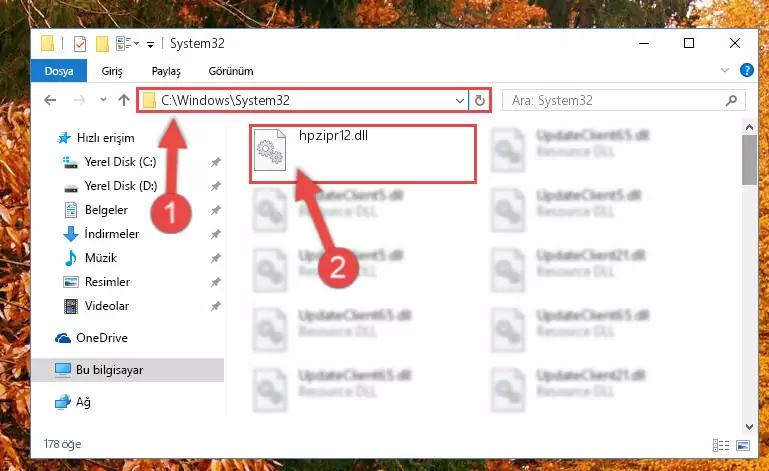Click the hpzipr12.dll gear file icon
769x471 pixels.
click(x=270, y=150)
